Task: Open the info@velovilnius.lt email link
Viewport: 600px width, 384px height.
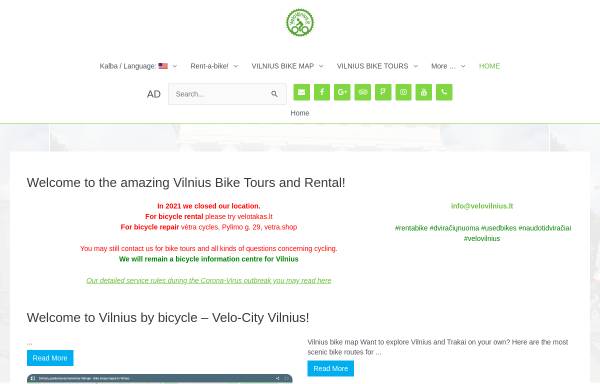Action: (x=482, y=206)
